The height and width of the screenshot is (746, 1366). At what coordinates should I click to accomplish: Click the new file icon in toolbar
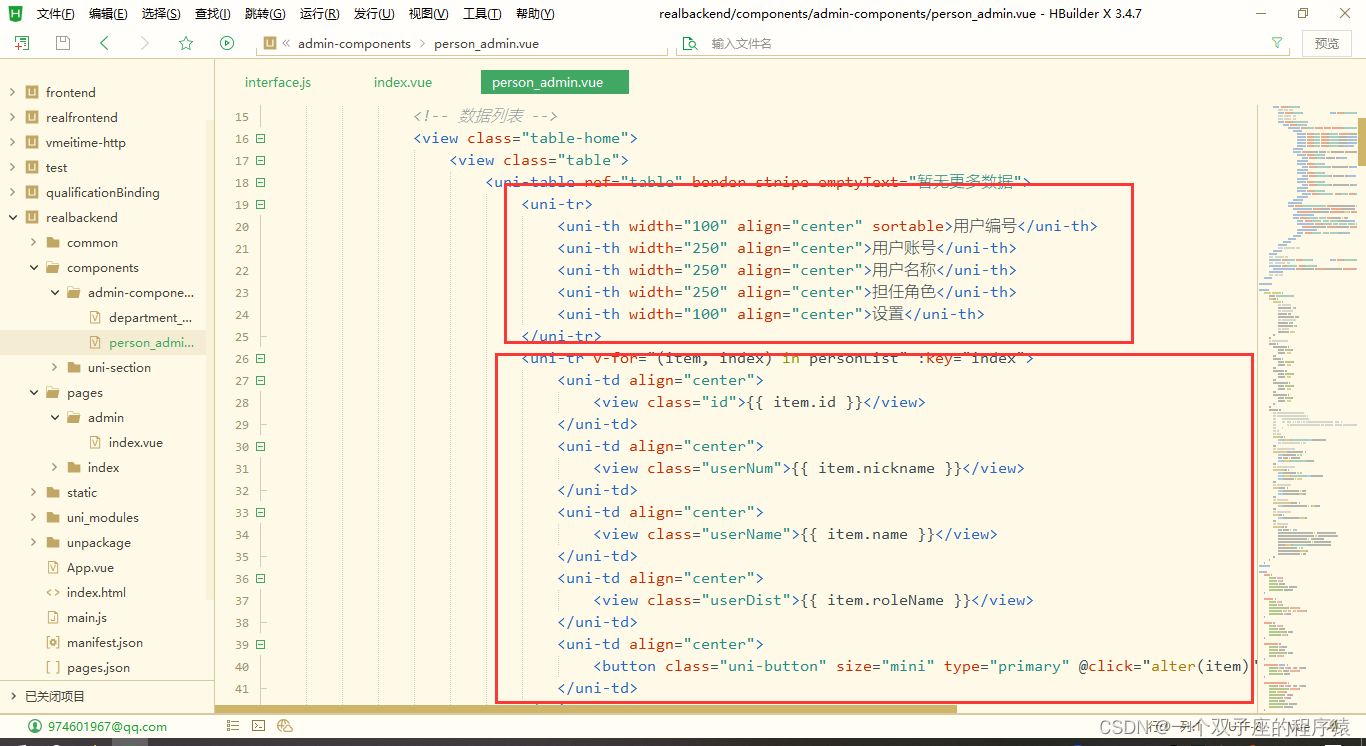tap(22, 43)
